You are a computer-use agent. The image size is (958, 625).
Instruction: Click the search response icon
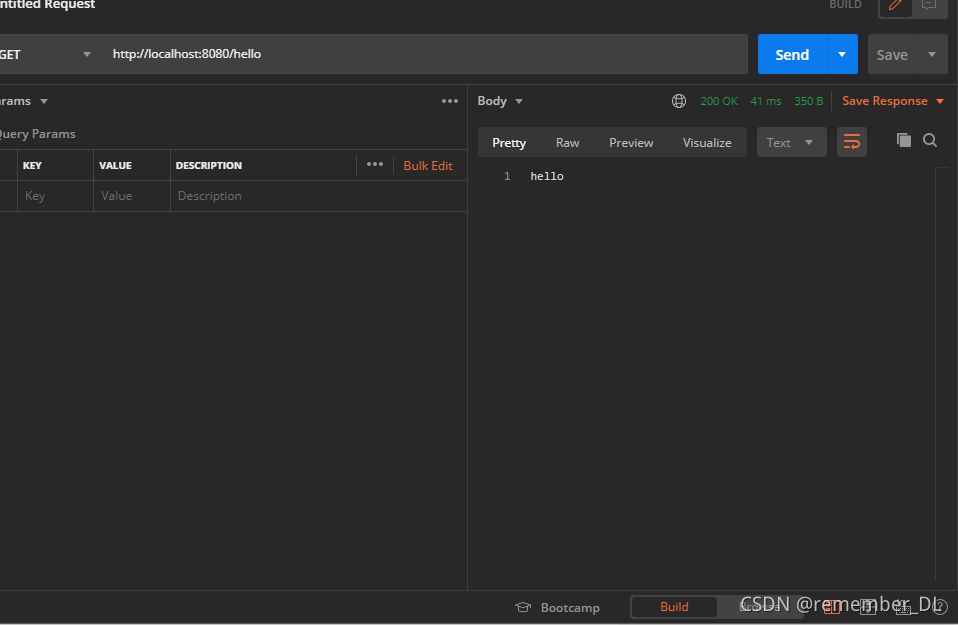pyautogui.click(x=930, y=141)
